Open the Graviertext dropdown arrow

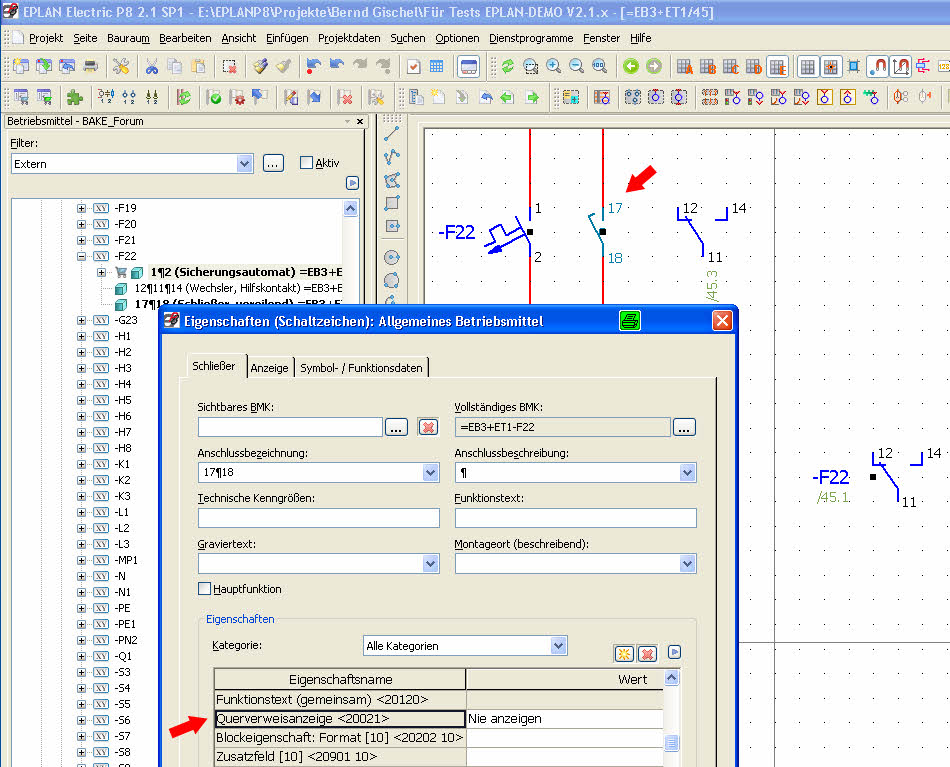[x=430, y=563]
